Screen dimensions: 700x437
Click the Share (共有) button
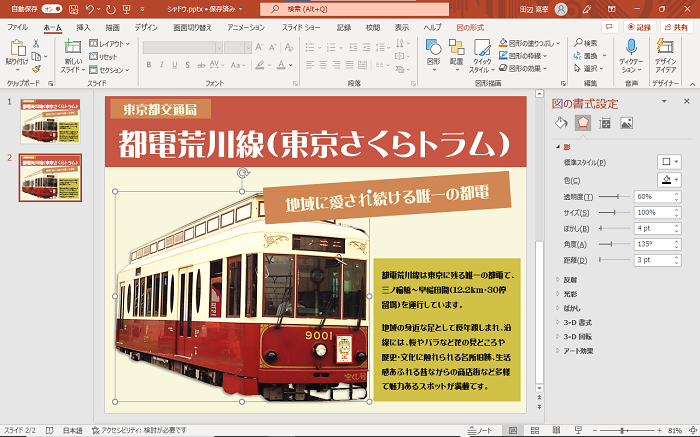coord(676,27)
